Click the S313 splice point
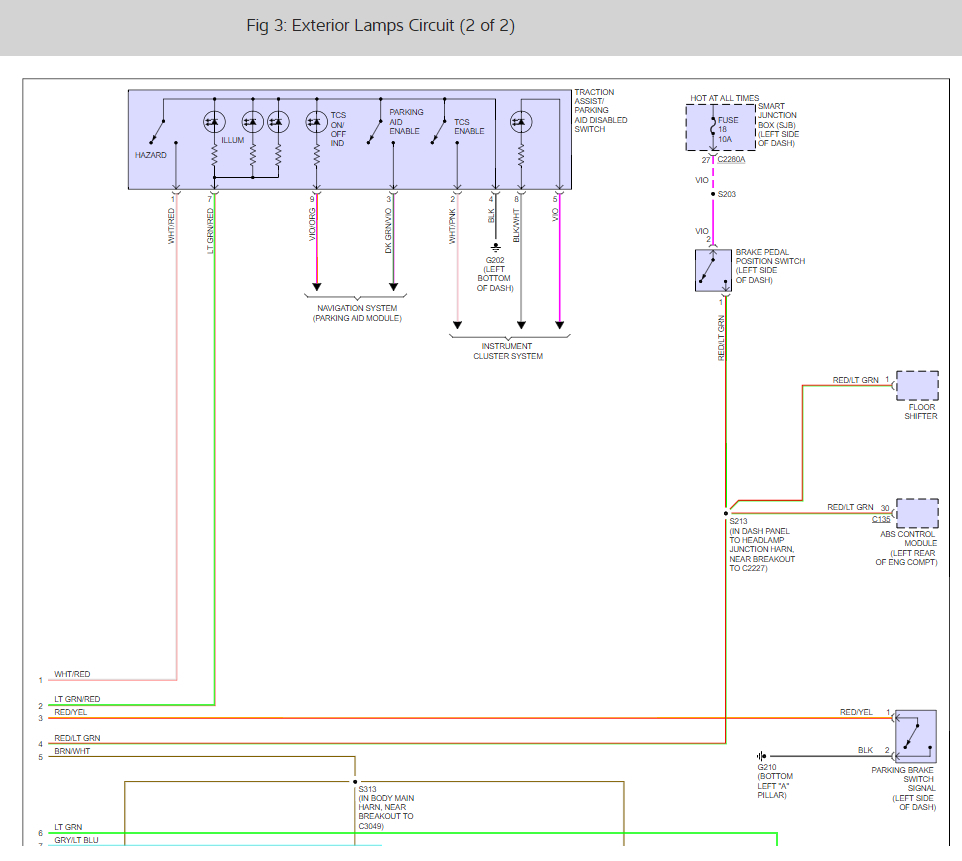Image resolution: width=962 pixels, height=861 pixels. 355,782
